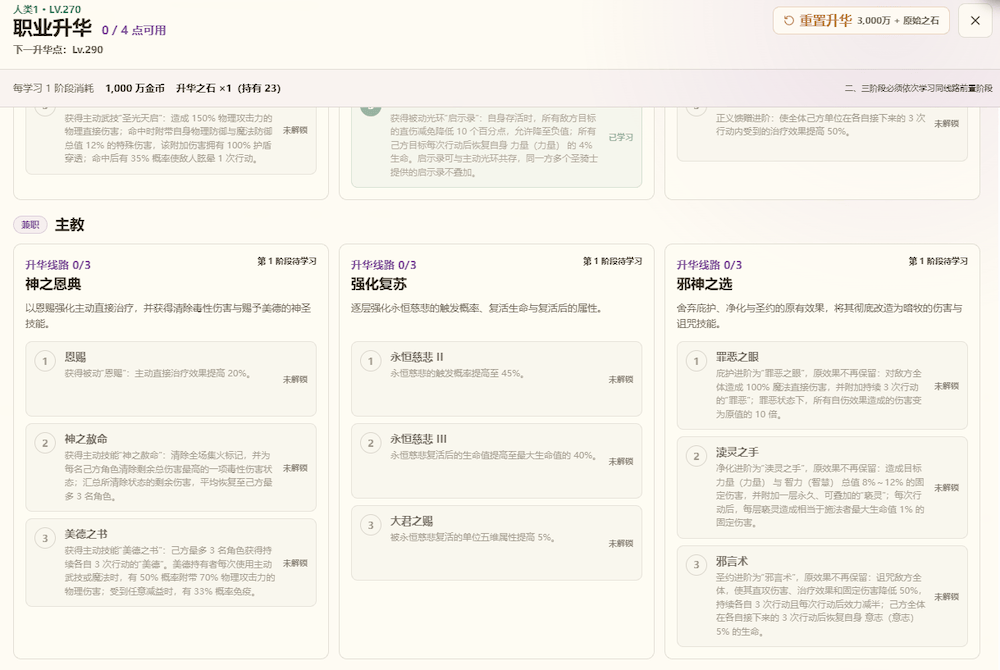Image resolution: width=1000 pixels, height=670 pixels.
Task: Click the 兼职 badge next to 主教
Action: (30, 224)
